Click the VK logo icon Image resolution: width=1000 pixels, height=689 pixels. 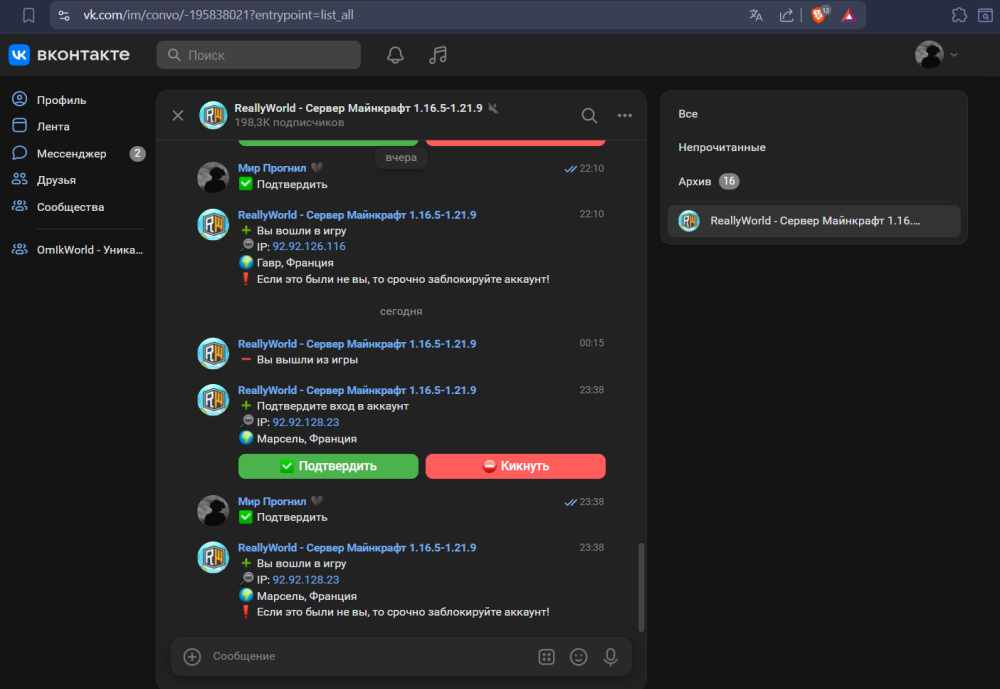(18, 55)
